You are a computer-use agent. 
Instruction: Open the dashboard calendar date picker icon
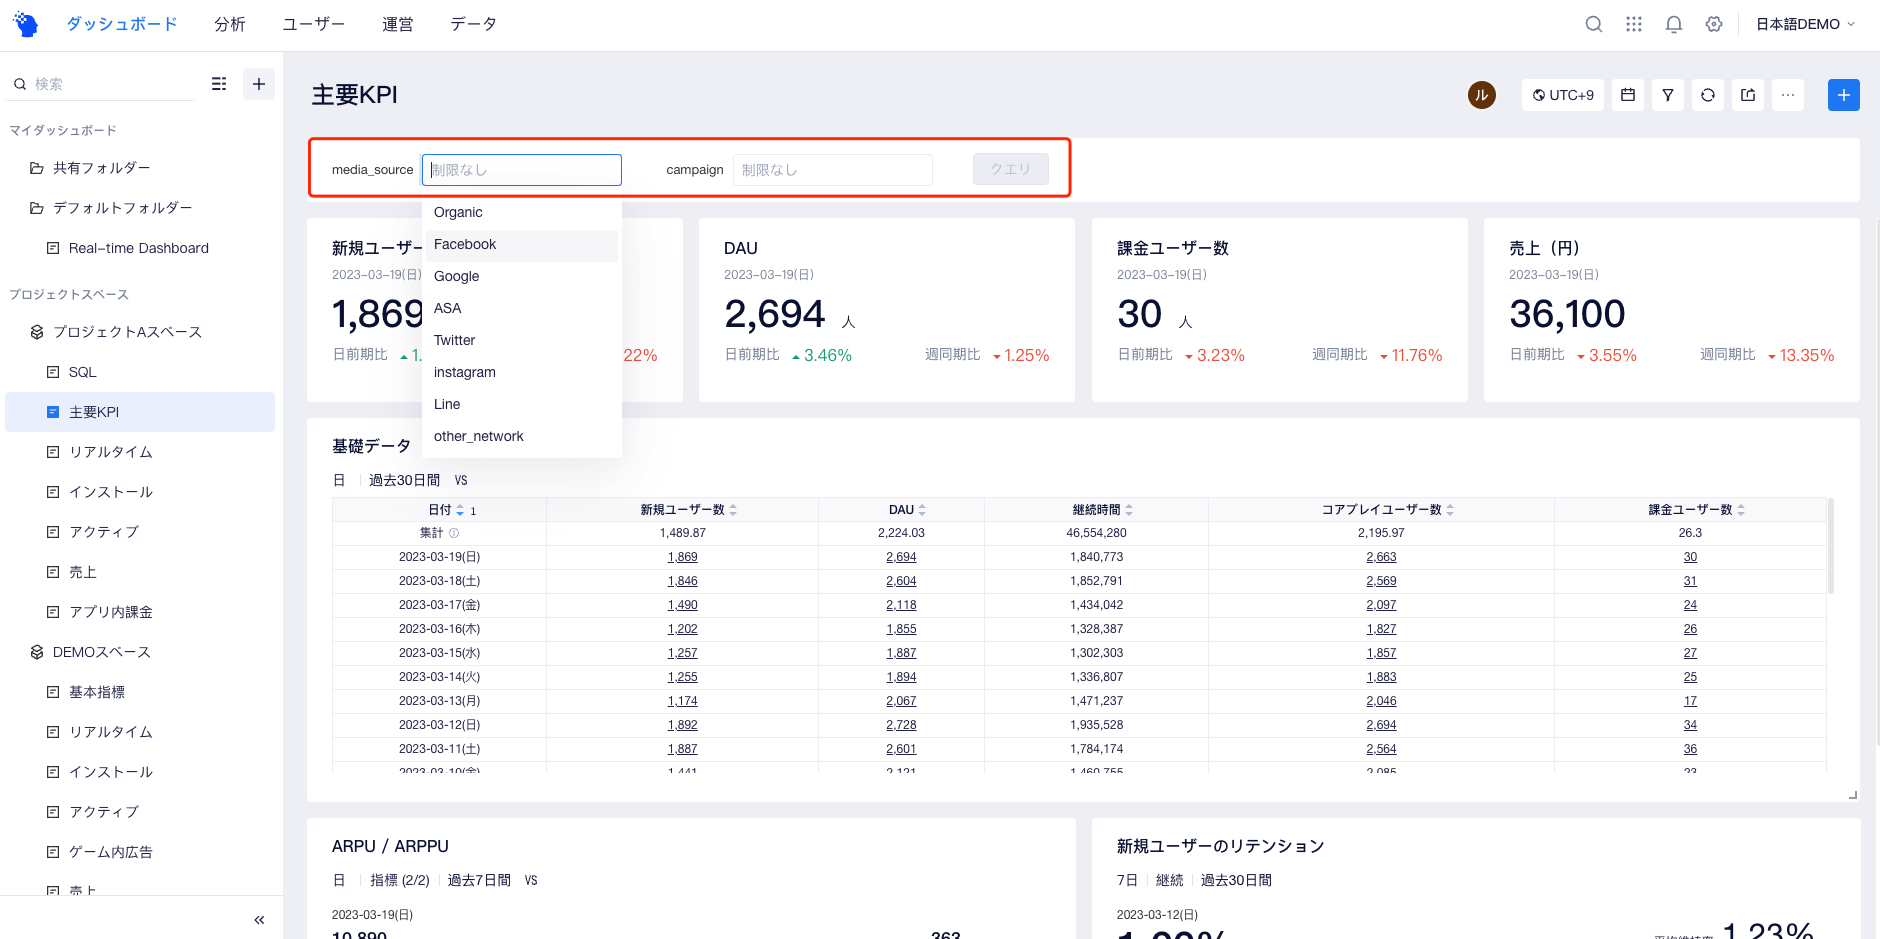click(x=1628, y=95)
